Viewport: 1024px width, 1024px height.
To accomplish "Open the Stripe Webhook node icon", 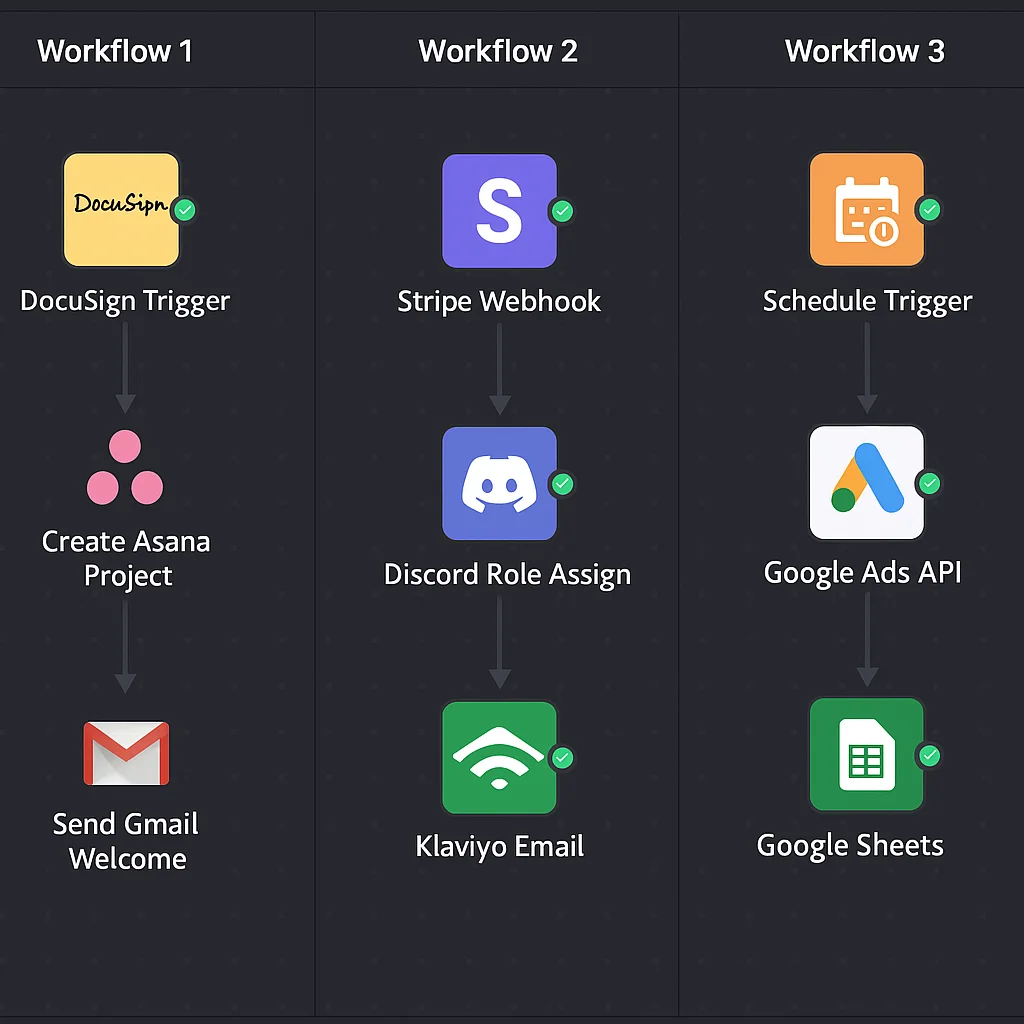I will [x=500, y=211].
